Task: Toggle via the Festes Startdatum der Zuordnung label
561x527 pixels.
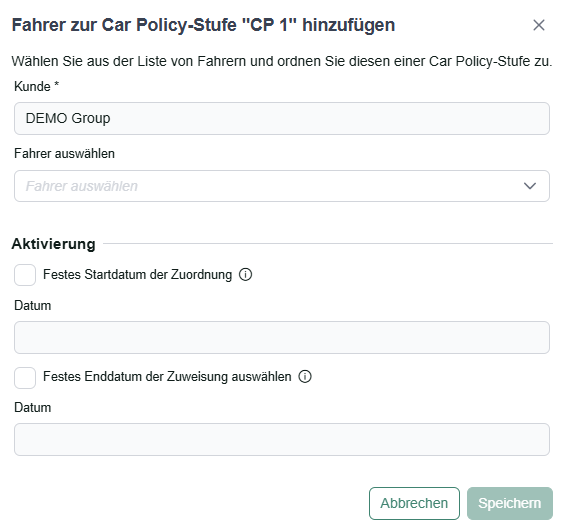Action: pyautogui.click(x=137, y=275)
